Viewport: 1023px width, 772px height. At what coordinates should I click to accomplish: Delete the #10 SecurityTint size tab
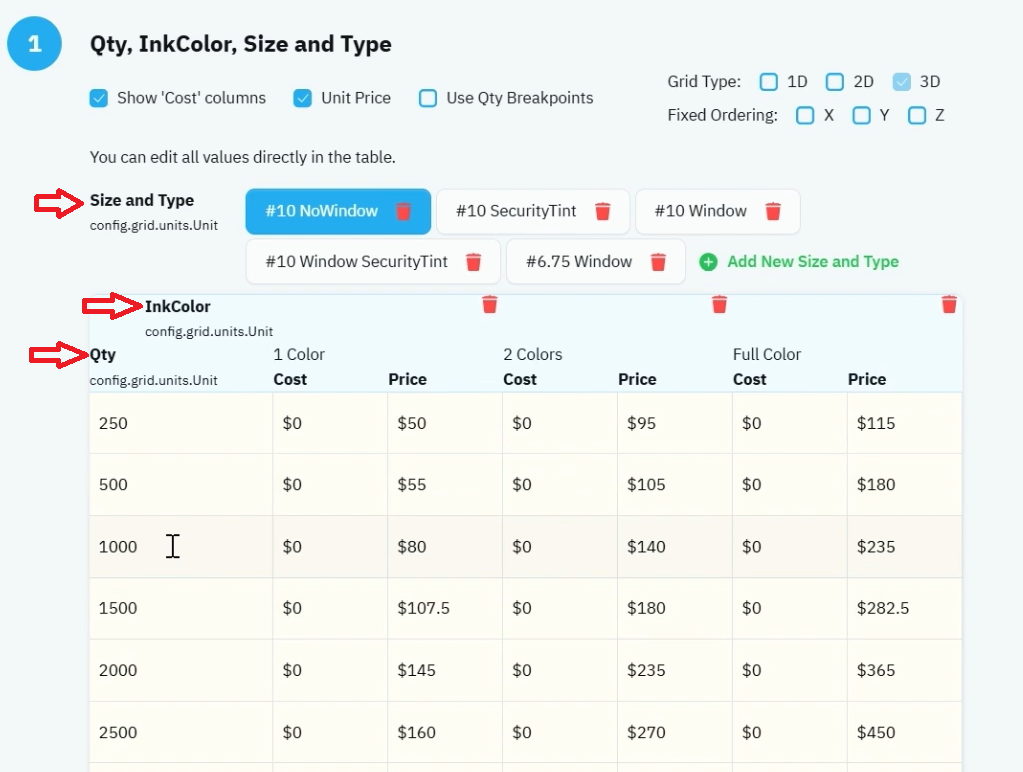coord(603,211)
